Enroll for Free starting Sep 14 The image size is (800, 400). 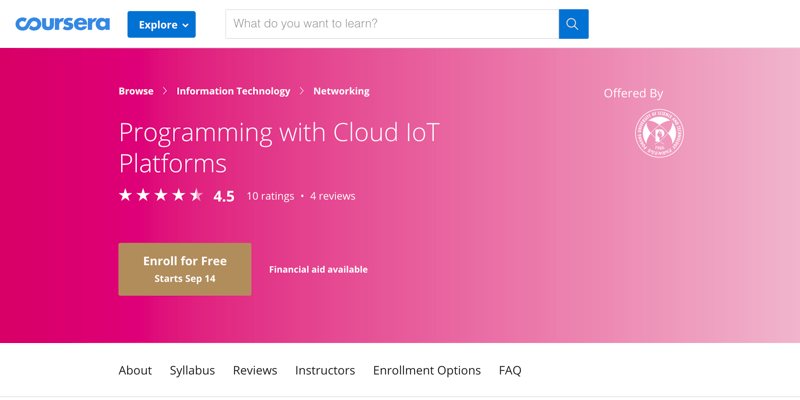tap(185, 269)
